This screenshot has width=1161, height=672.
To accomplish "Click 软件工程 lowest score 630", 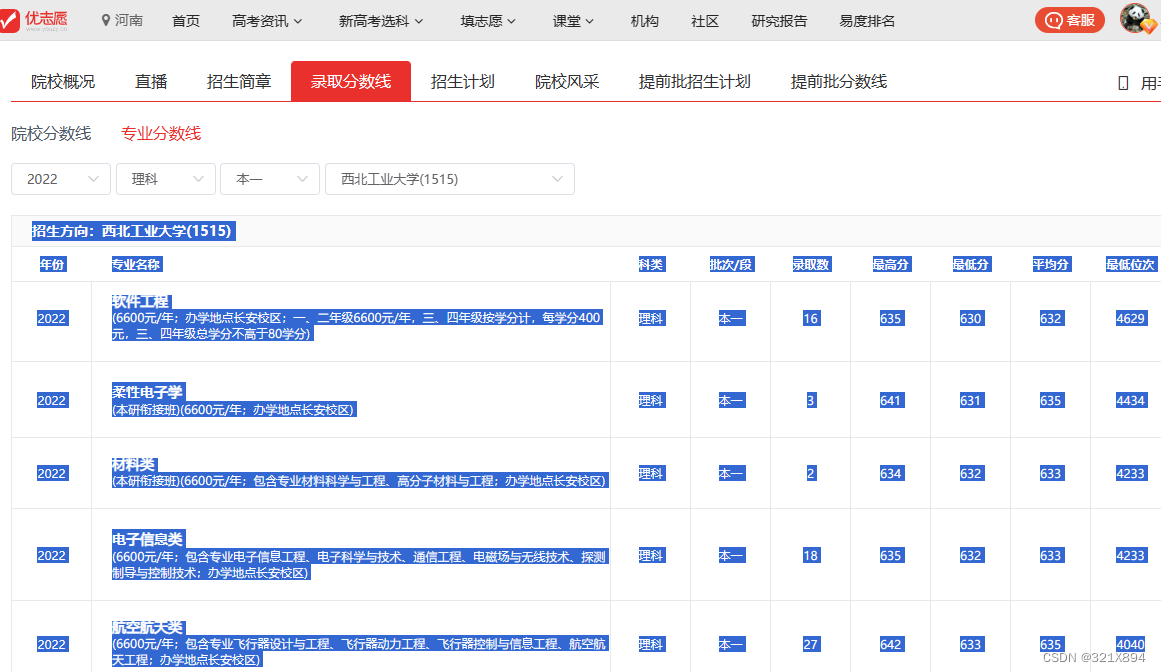I will tap(971, 318).
